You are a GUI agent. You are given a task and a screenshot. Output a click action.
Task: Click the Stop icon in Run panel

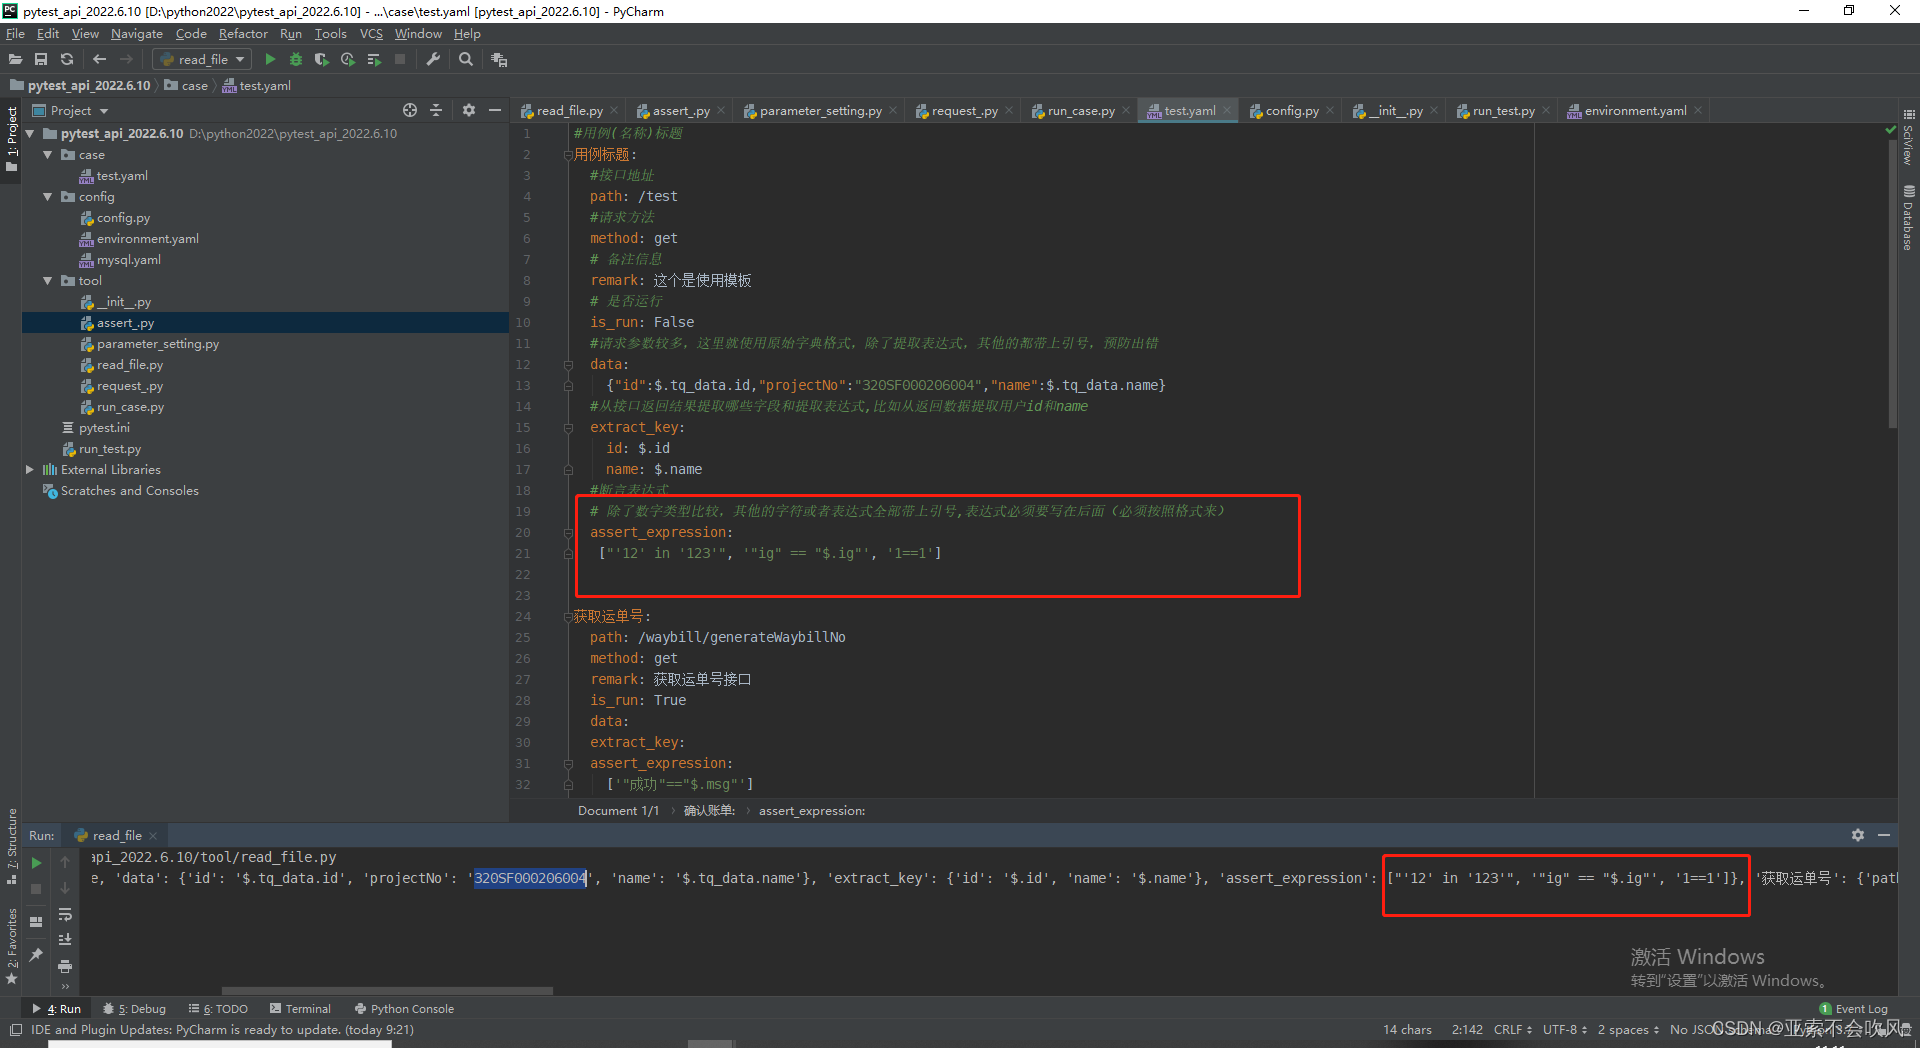[36, 889]
